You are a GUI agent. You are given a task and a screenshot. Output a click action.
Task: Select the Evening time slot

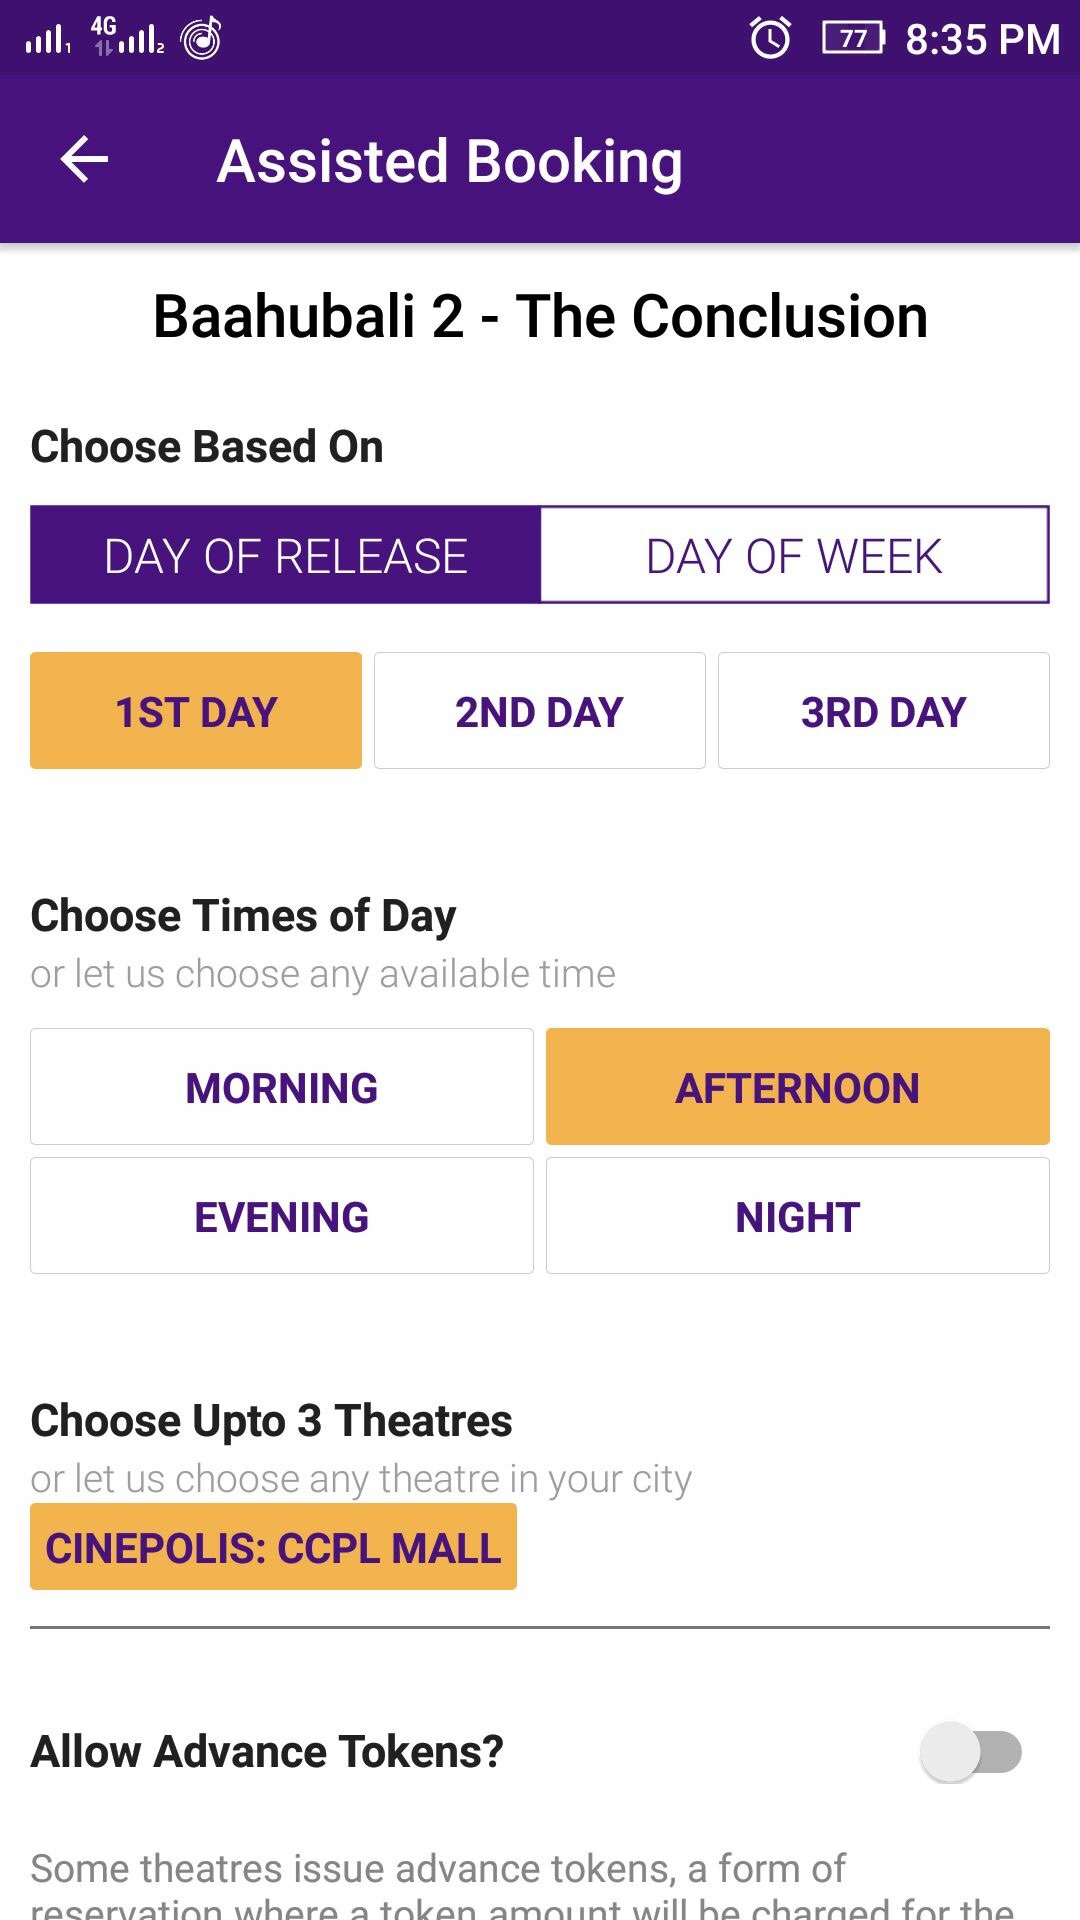[282, 1216]
